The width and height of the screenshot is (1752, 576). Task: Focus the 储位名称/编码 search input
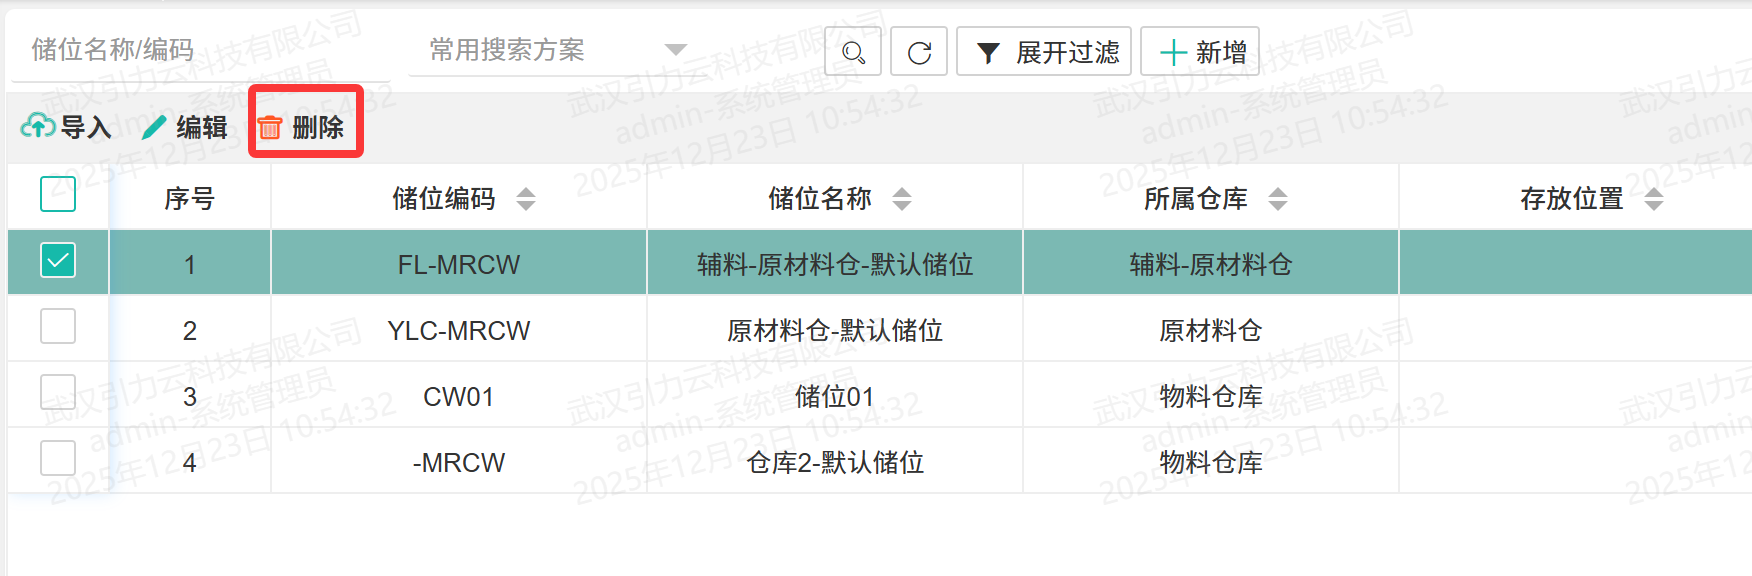[x=200, y=50]
